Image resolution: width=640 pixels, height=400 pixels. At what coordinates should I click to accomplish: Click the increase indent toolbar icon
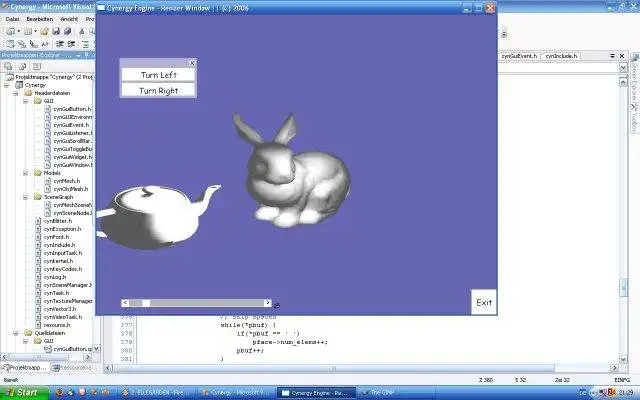point(71,44)
